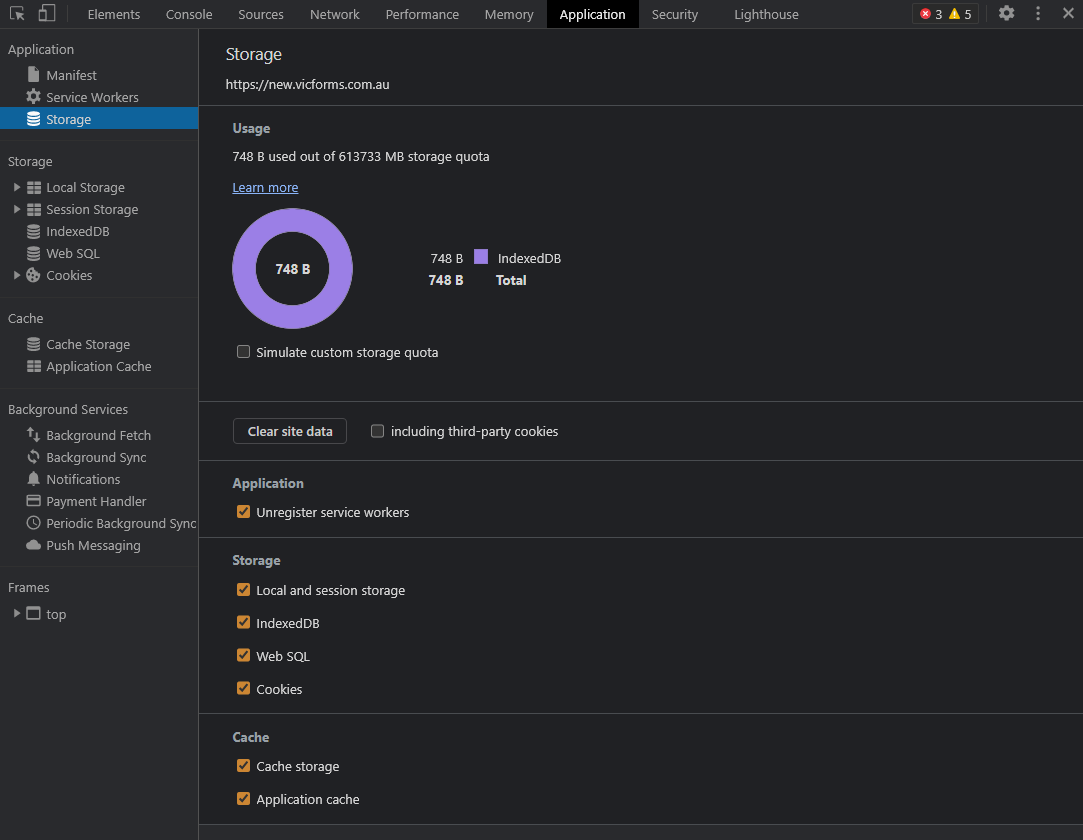Select Service Workers in the sidebar

pos(92,97)
